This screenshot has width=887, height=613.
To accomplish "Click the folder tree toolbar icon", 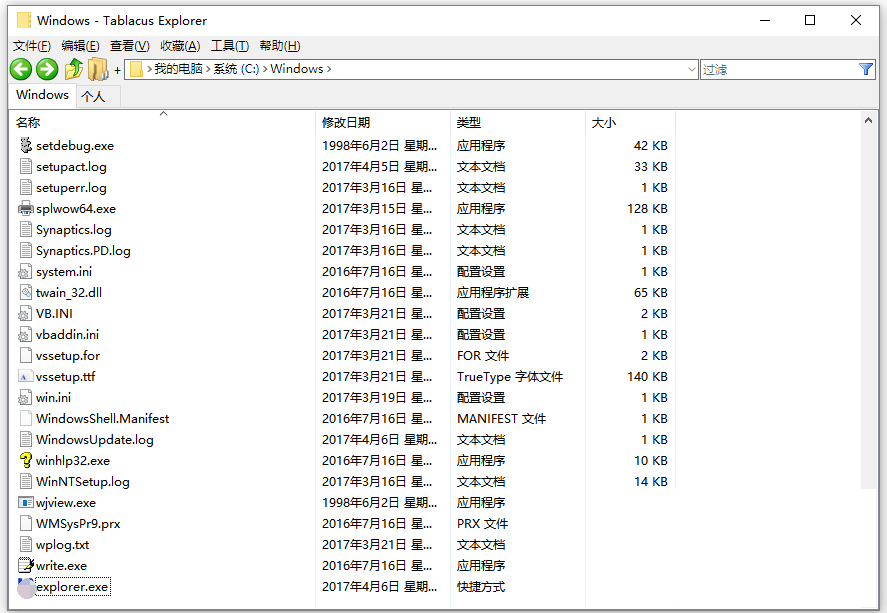I will coord(97,69).
